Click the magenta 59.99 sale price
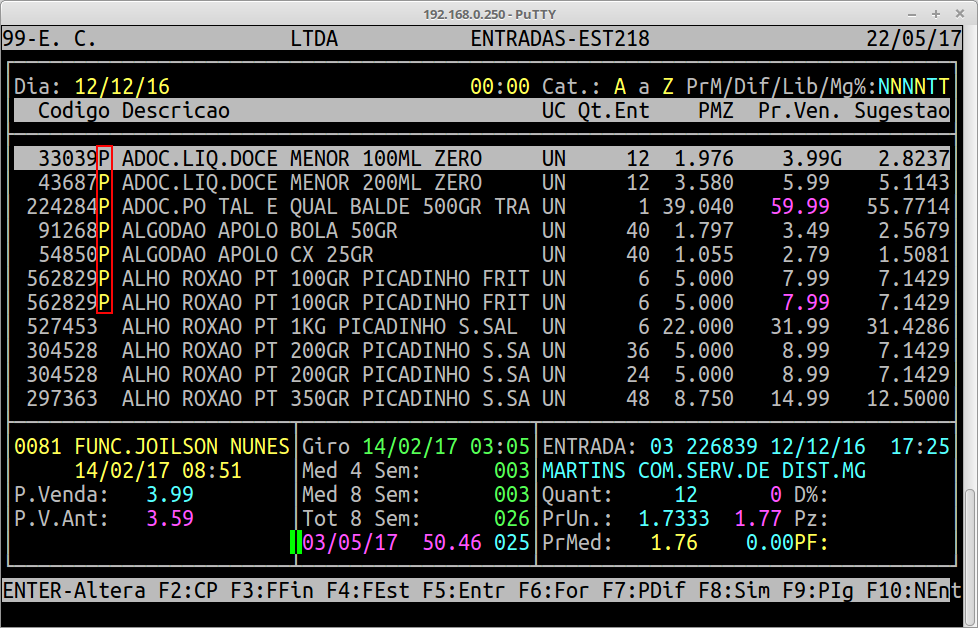 (800, 207)
